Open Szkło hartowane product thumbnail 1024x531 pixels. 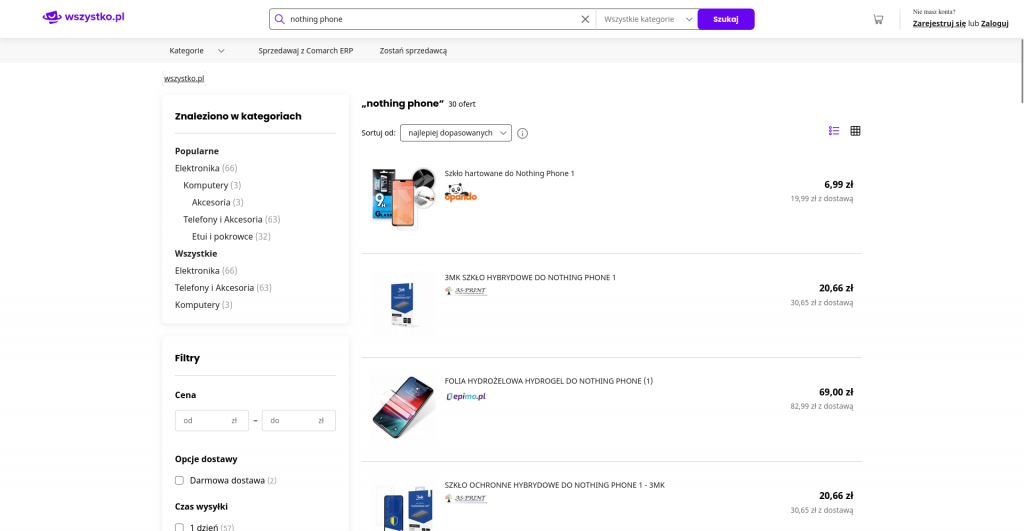(402, 197)
